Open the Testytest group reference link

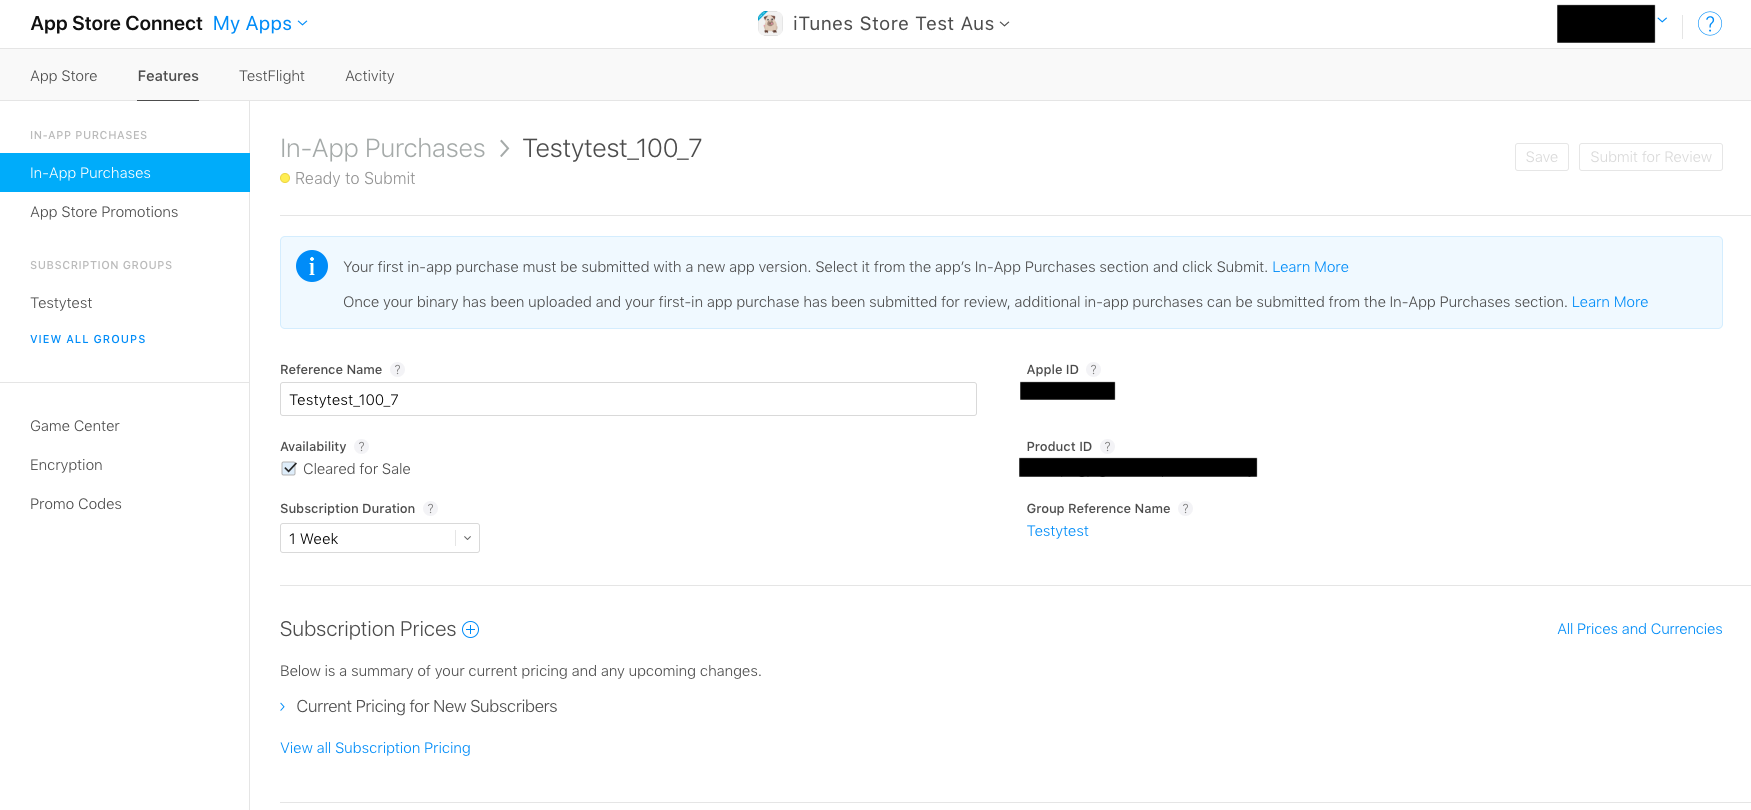1058,531
